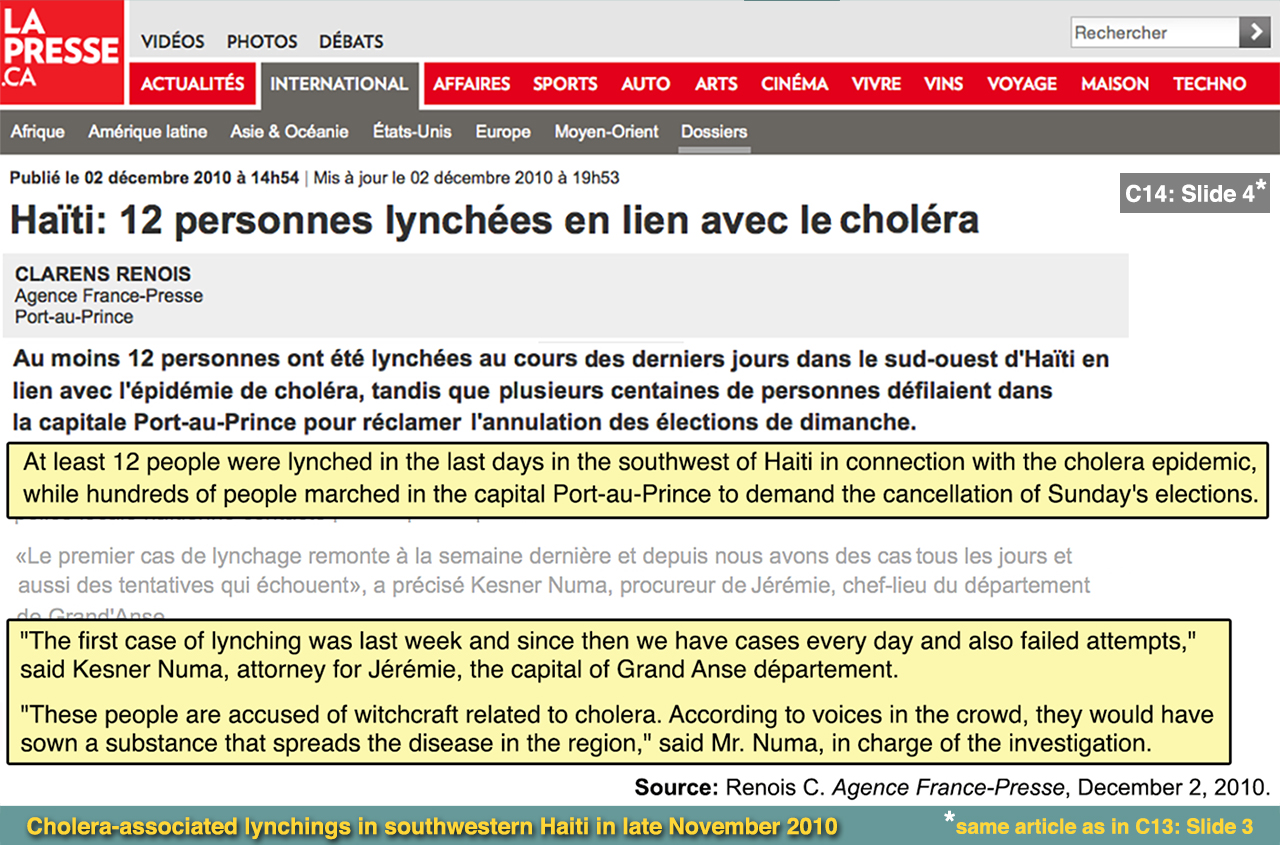1280x845 pixels.
Task: Open the Moyen-Orient subsection
Action: [606, 132]
